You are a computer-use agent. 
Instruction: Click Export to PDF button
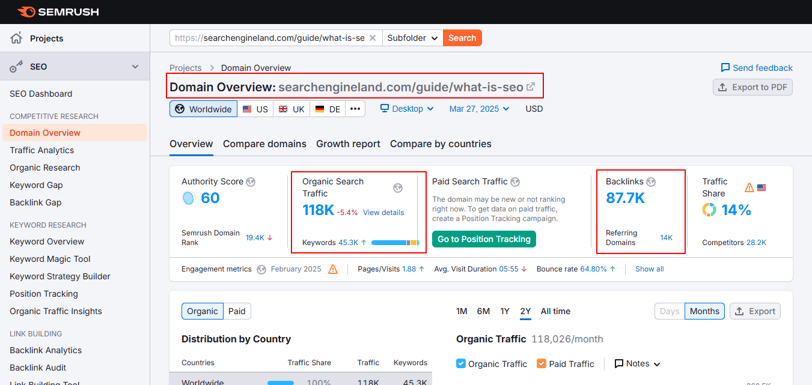point(752,87)
